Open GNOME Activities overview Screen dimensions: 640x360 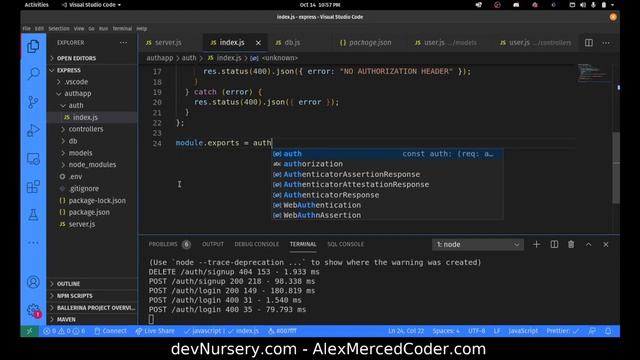tap(36, 5)
